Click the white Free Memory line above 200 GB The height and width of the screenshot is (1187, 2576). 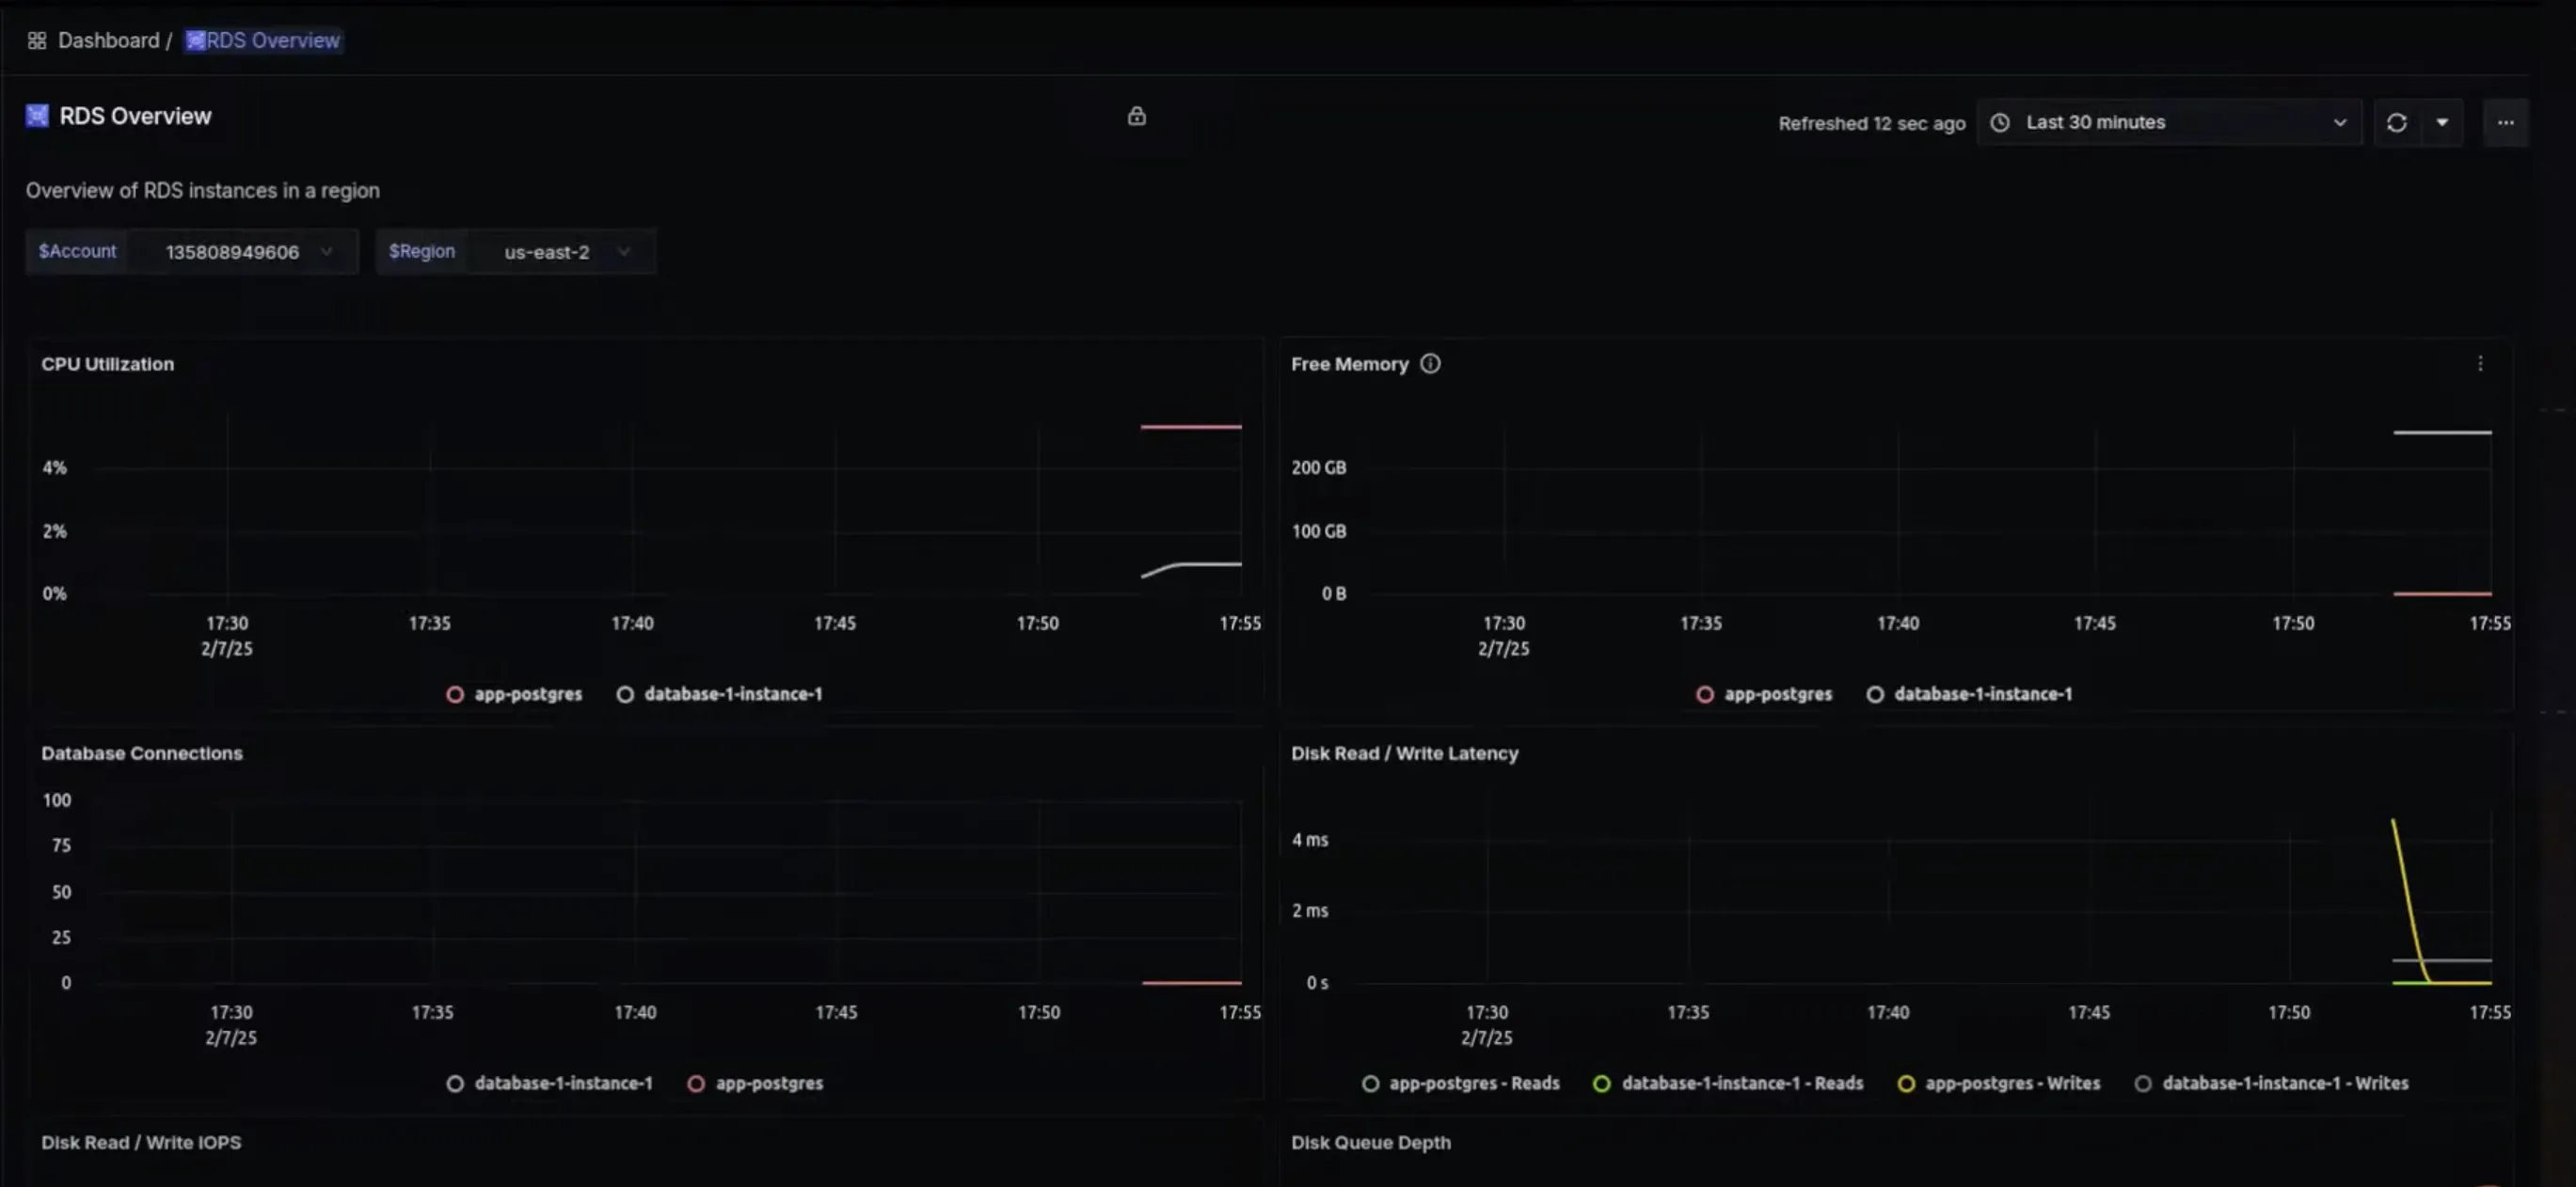pos(2442,432)
